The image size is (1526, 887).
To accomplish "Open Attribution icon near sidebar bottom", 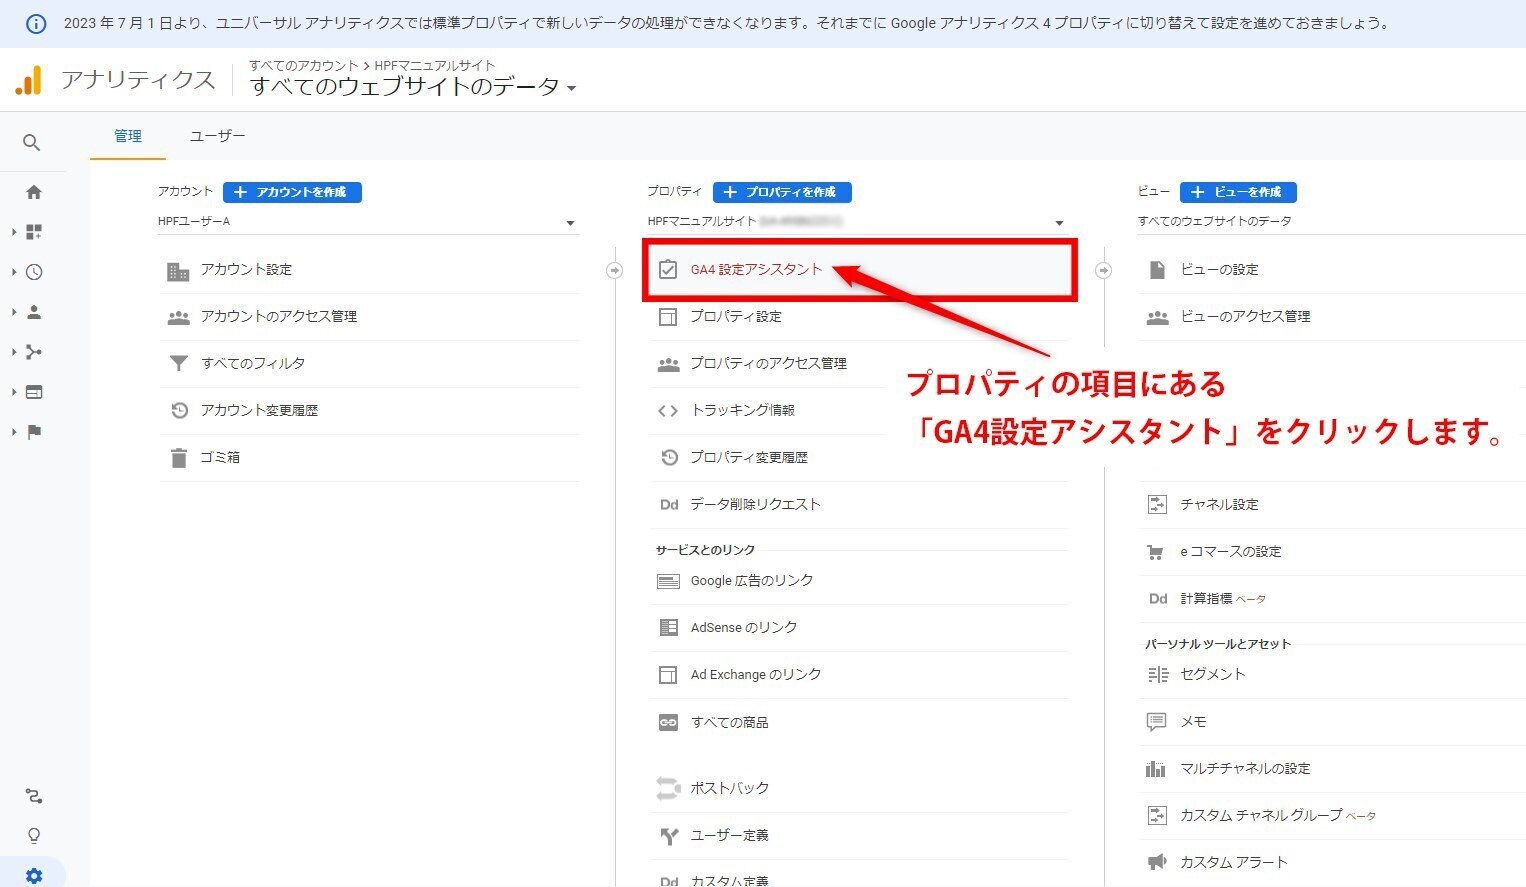I will click(34, 796).
